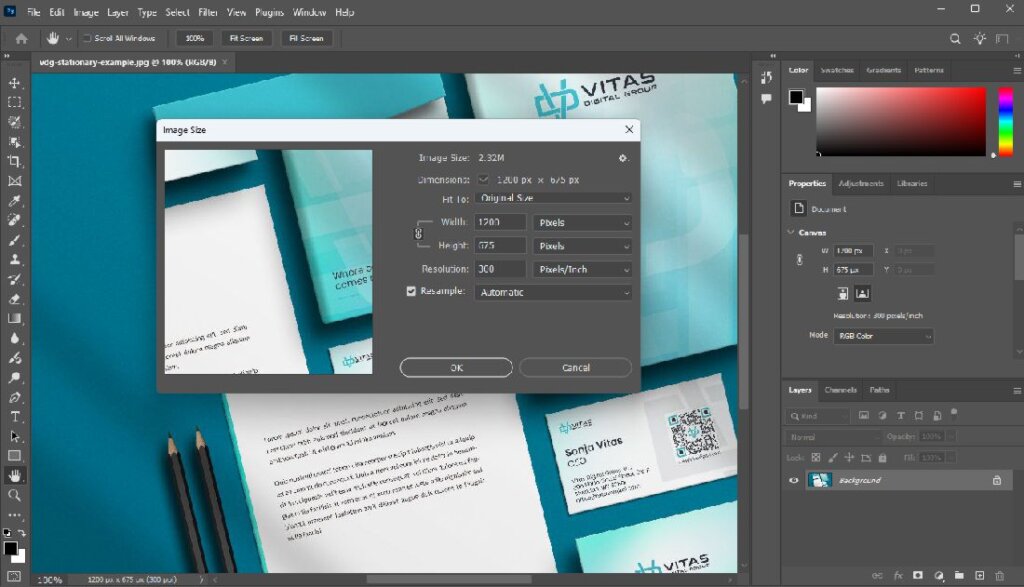Select the Zoom tool in toolbar

click(14, 496)
